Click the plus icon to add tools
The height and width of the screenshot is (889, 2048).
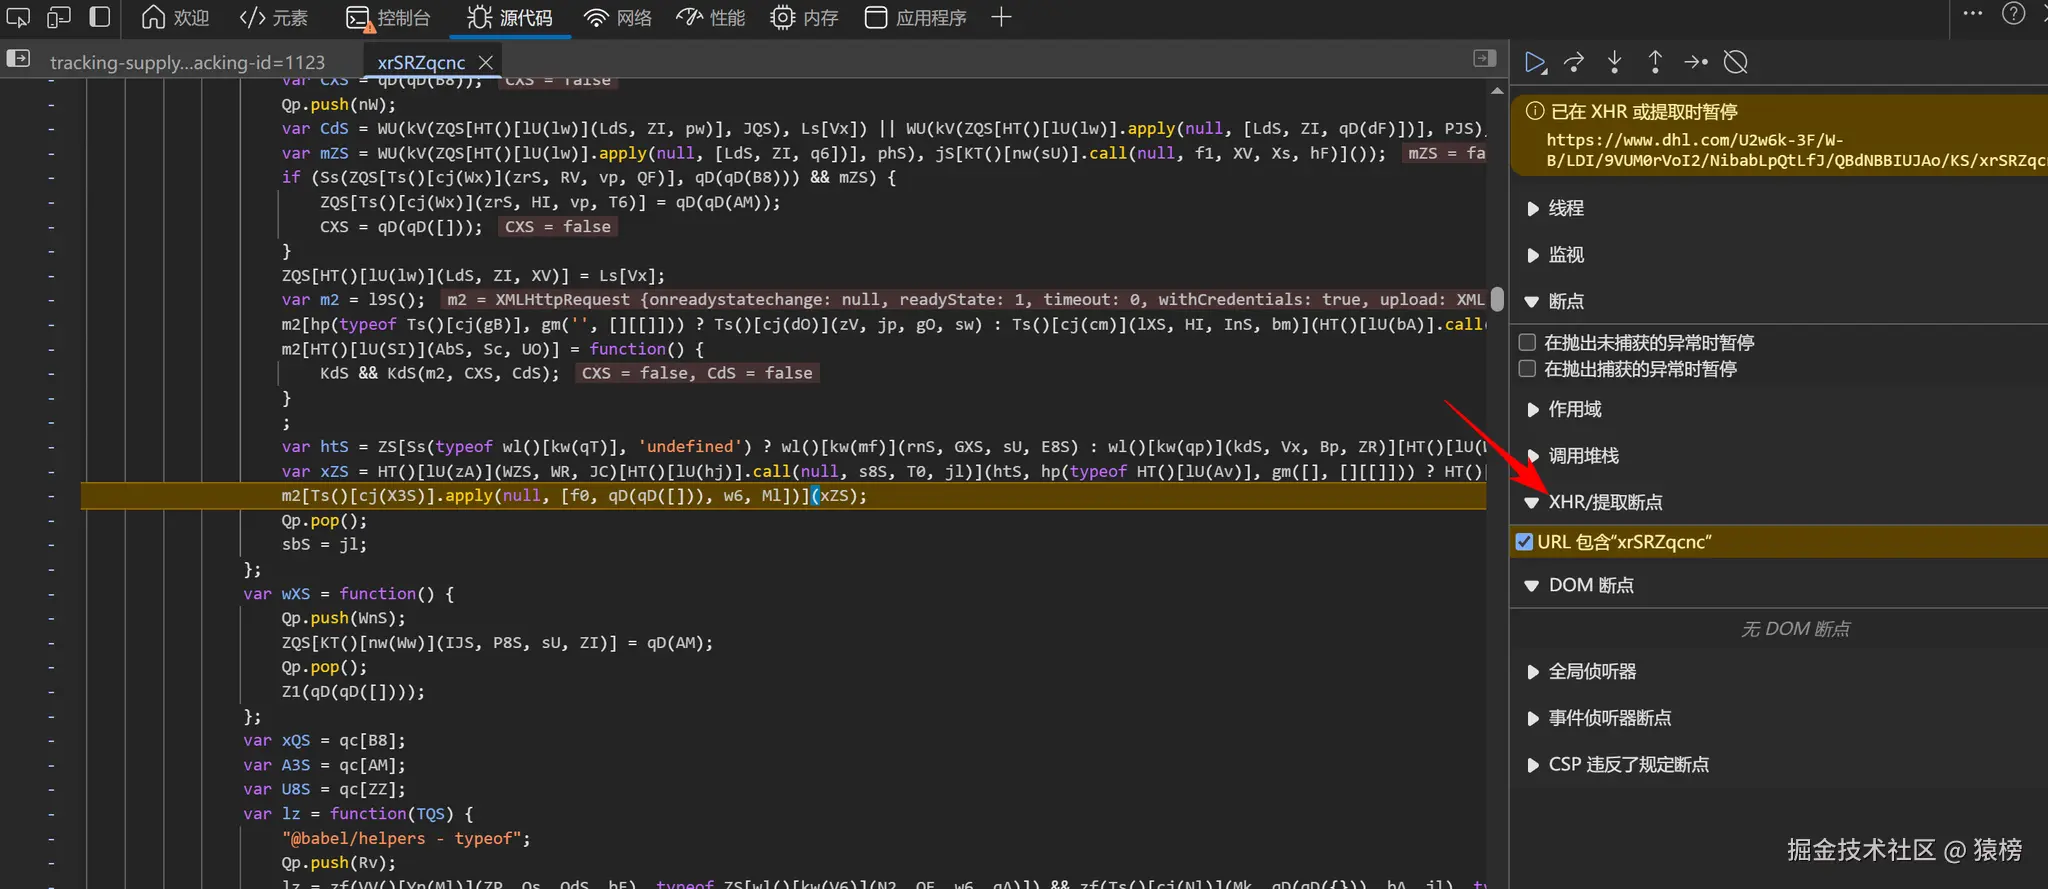[x=1001, y=17]
